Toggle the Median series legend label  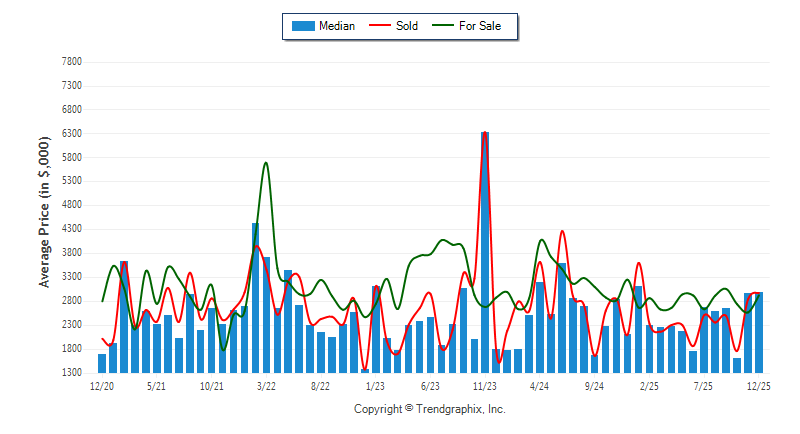click(336, 26)
